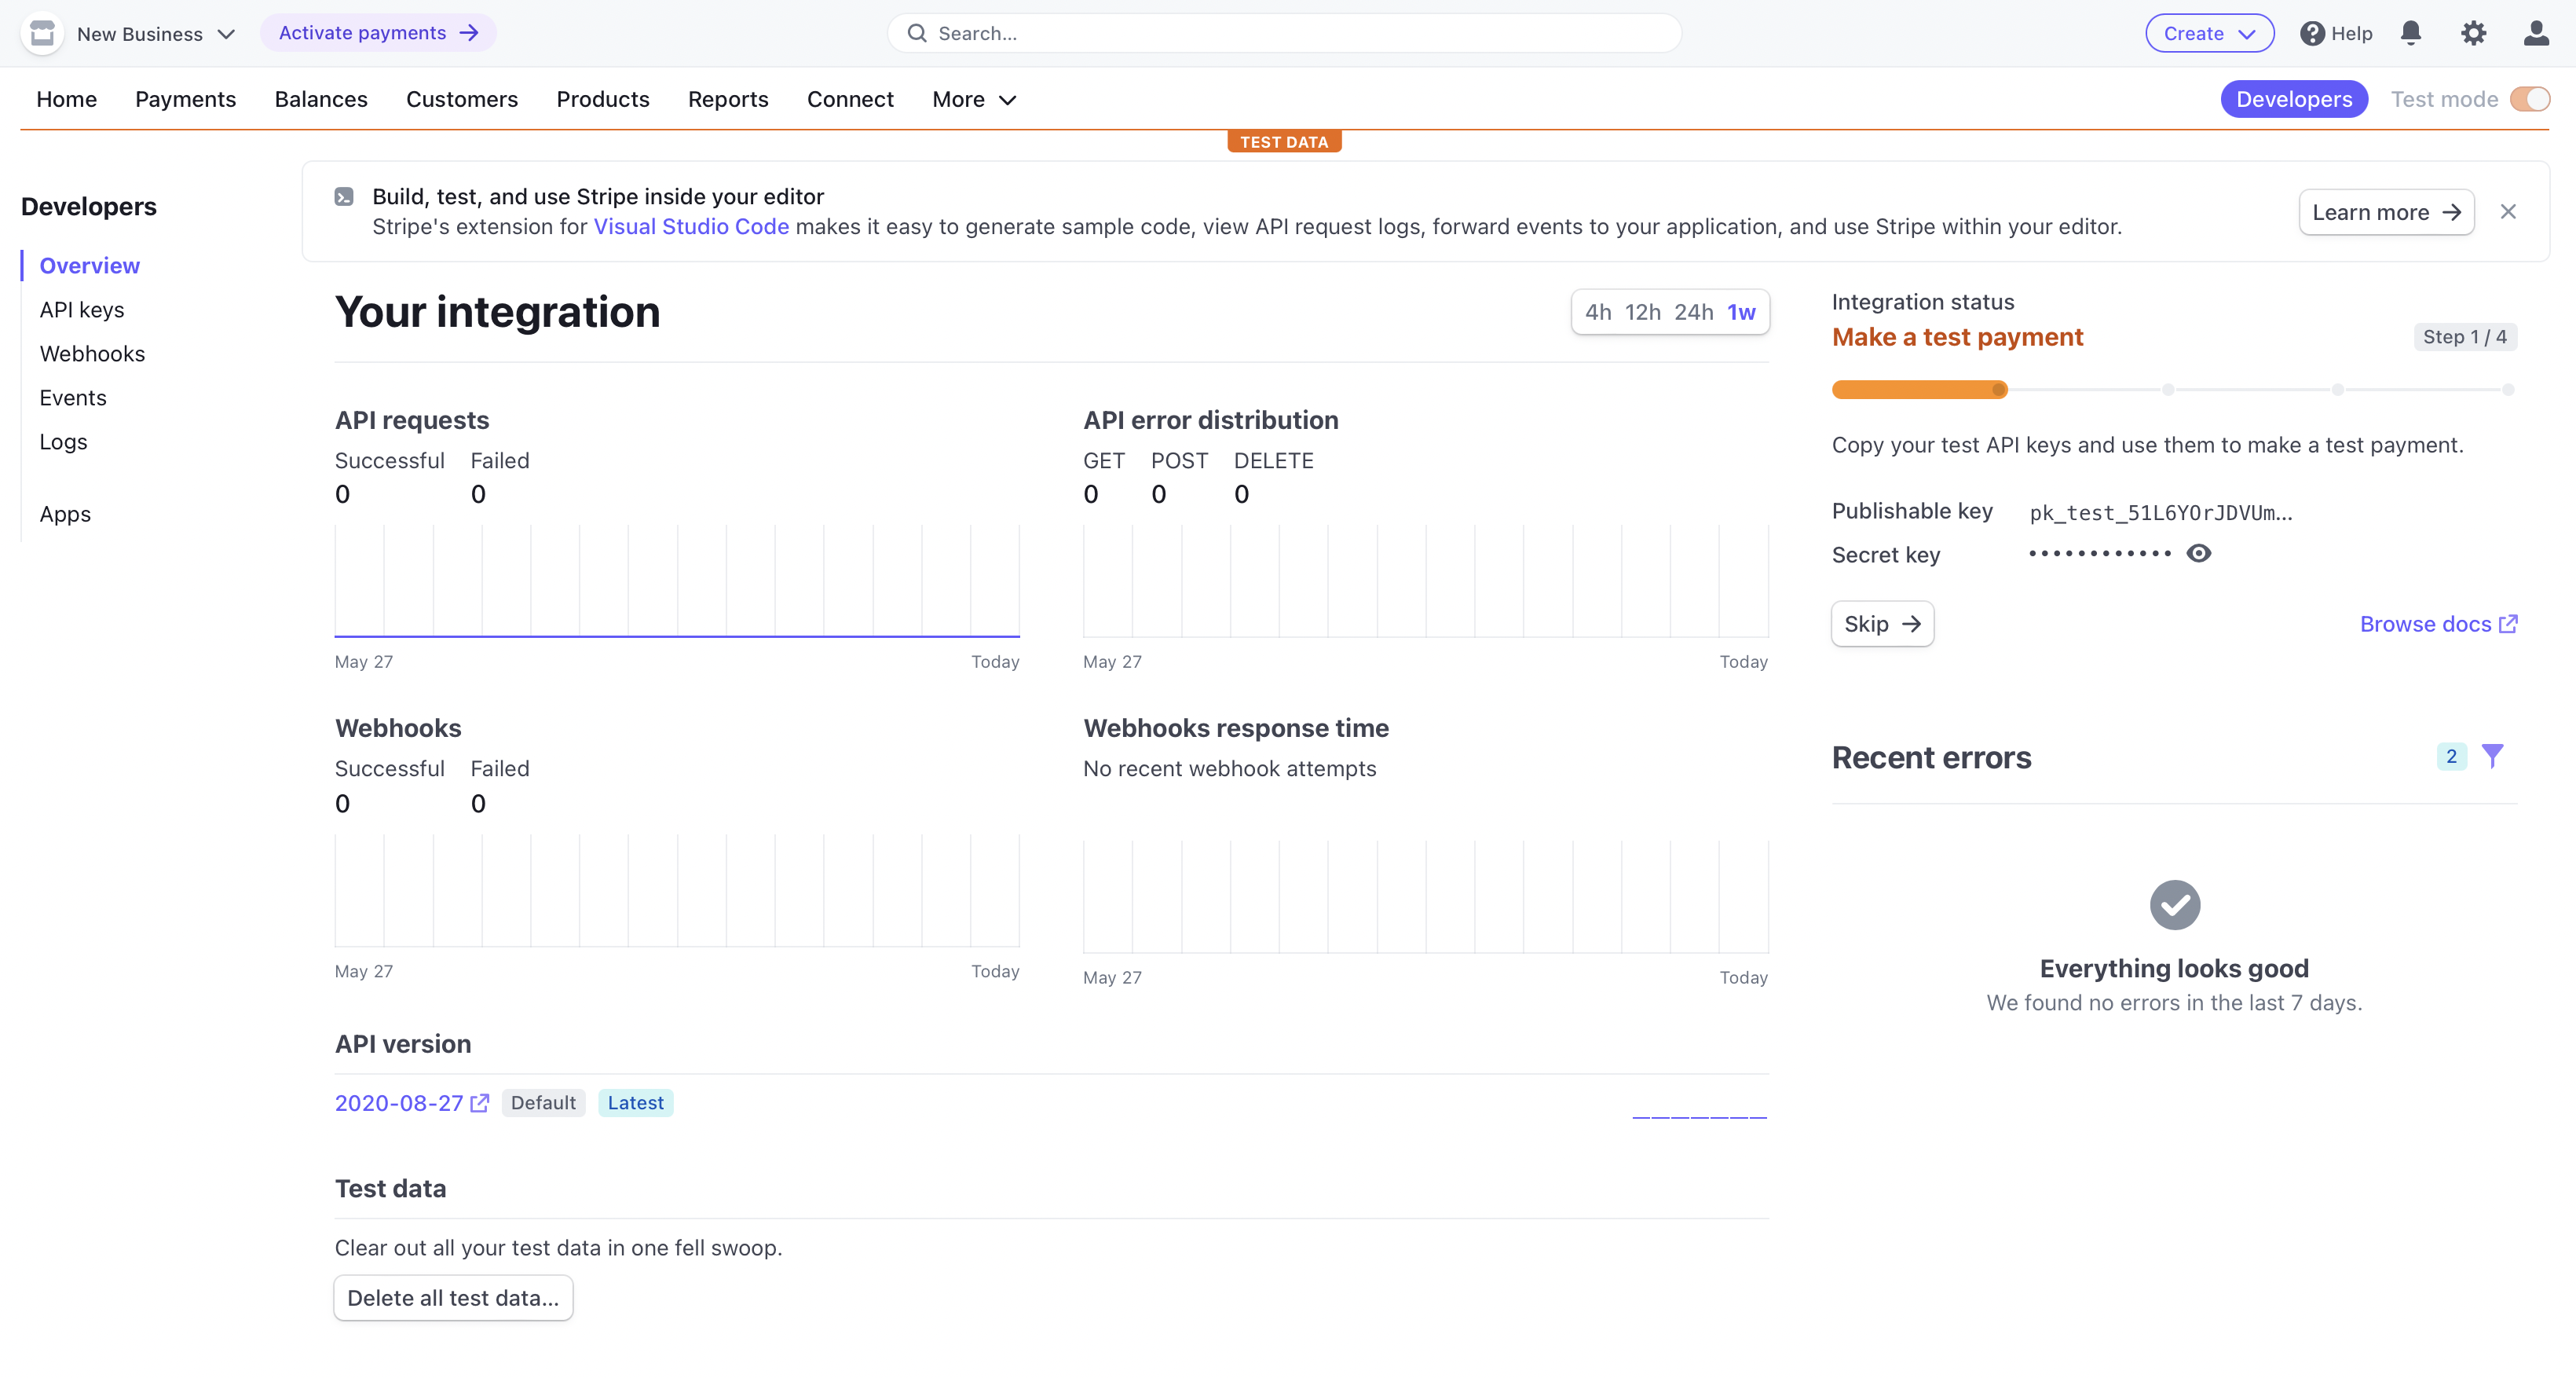Image resolution: width=2576 pixels, height=1378 pixels.
Task: Click the Step 1 / 4 badge
Action: (2464, 337)
